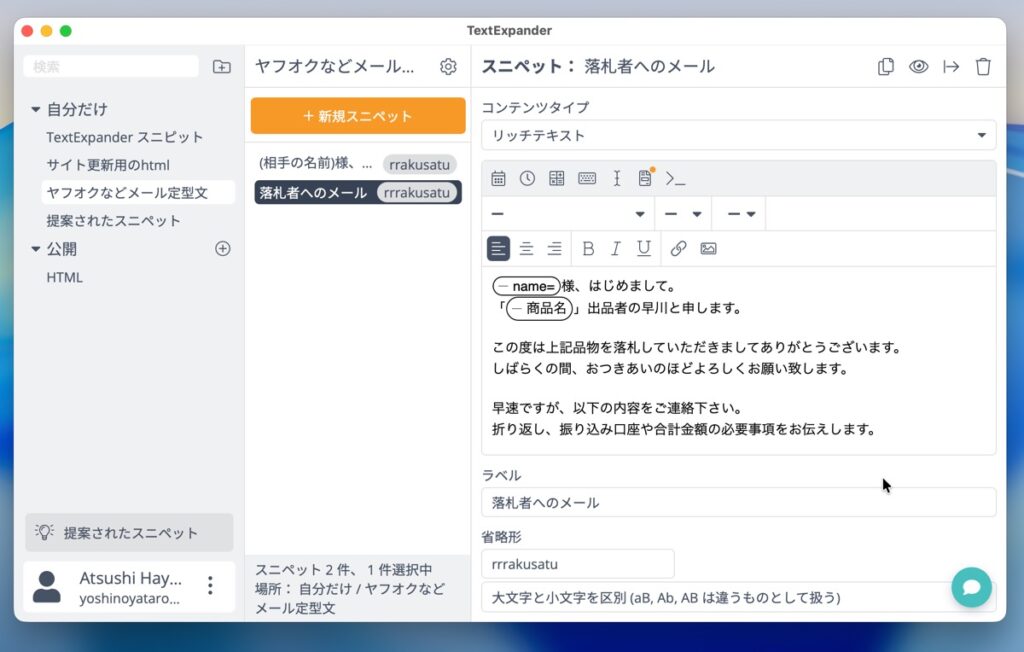The width and height of the screenshot is (1024, 652).
Task: Click the 提案されたスニペット button at bottom left
Action: [129, 533]
